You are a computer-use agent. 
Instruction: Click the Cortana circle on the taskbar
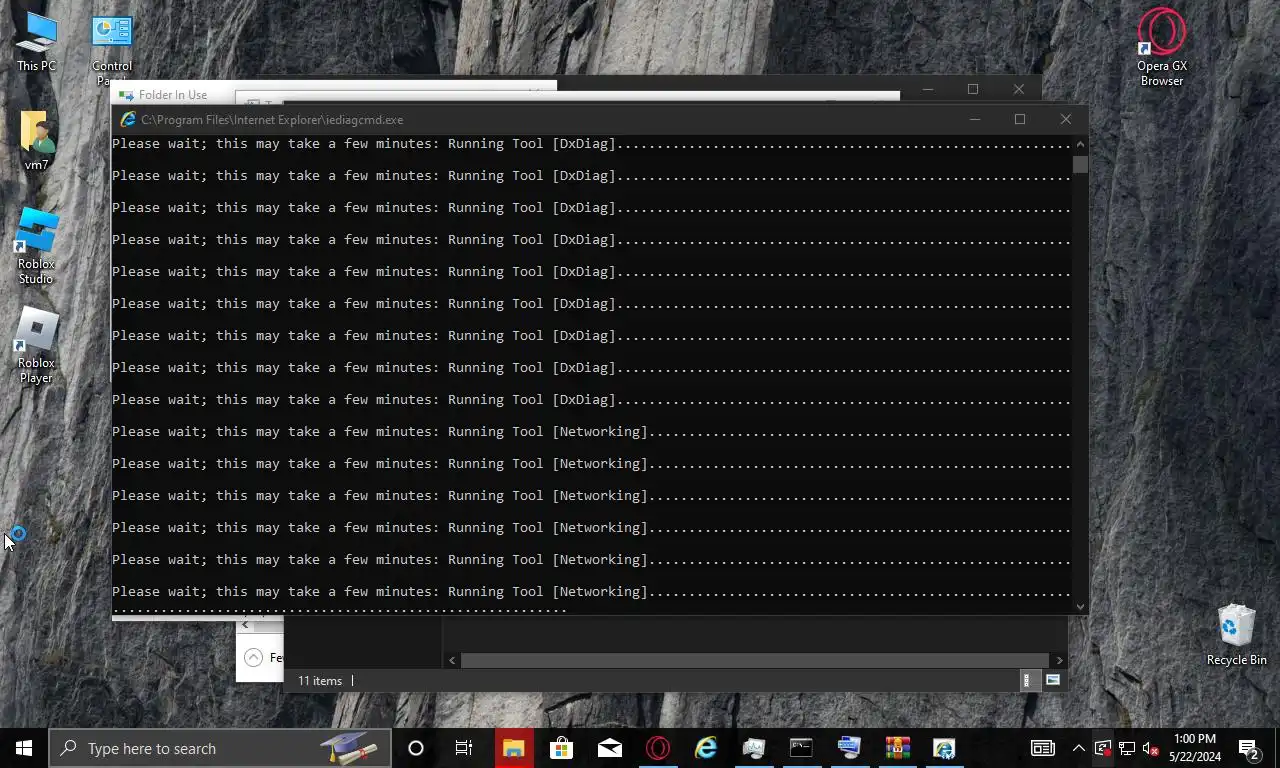pyautogui.click(x=416, y=748)
